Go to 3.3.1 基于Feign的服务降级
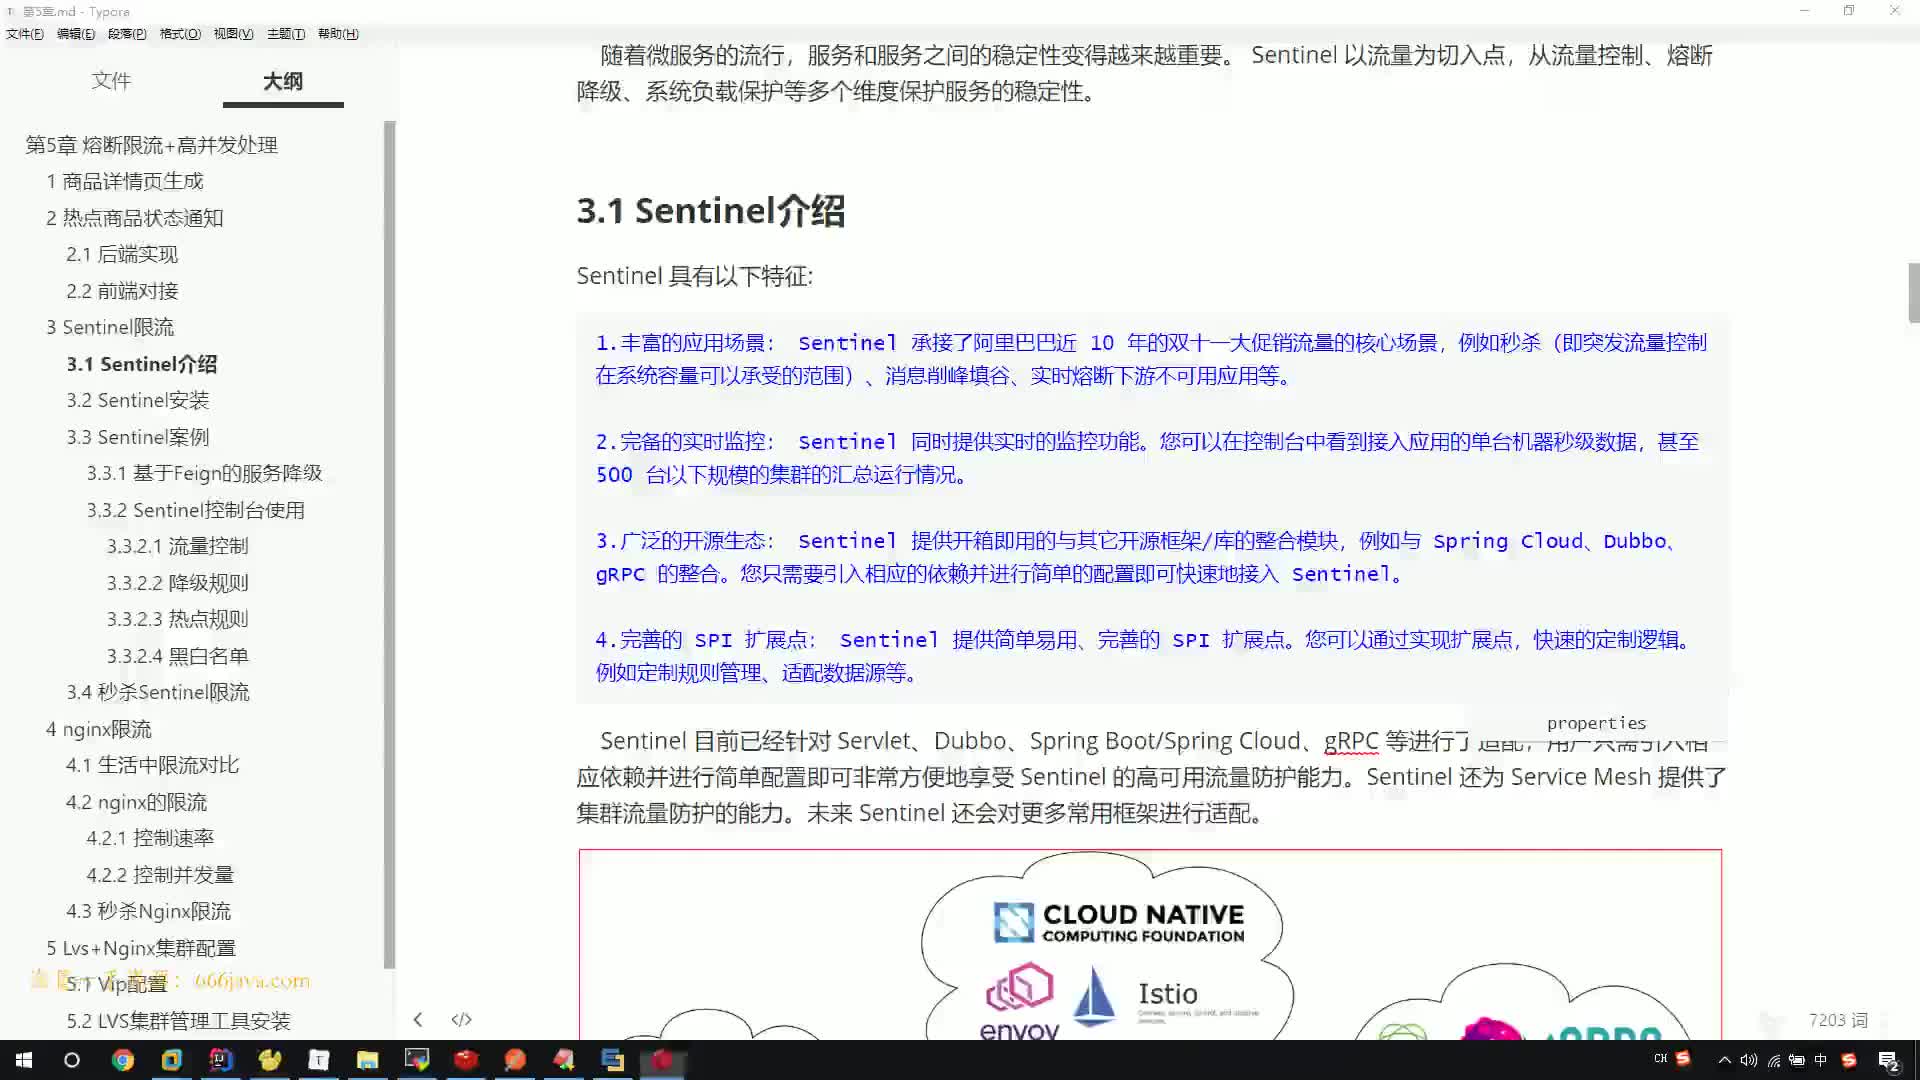This screenshot has height=1080, width=1920. [x=205, y=473]
